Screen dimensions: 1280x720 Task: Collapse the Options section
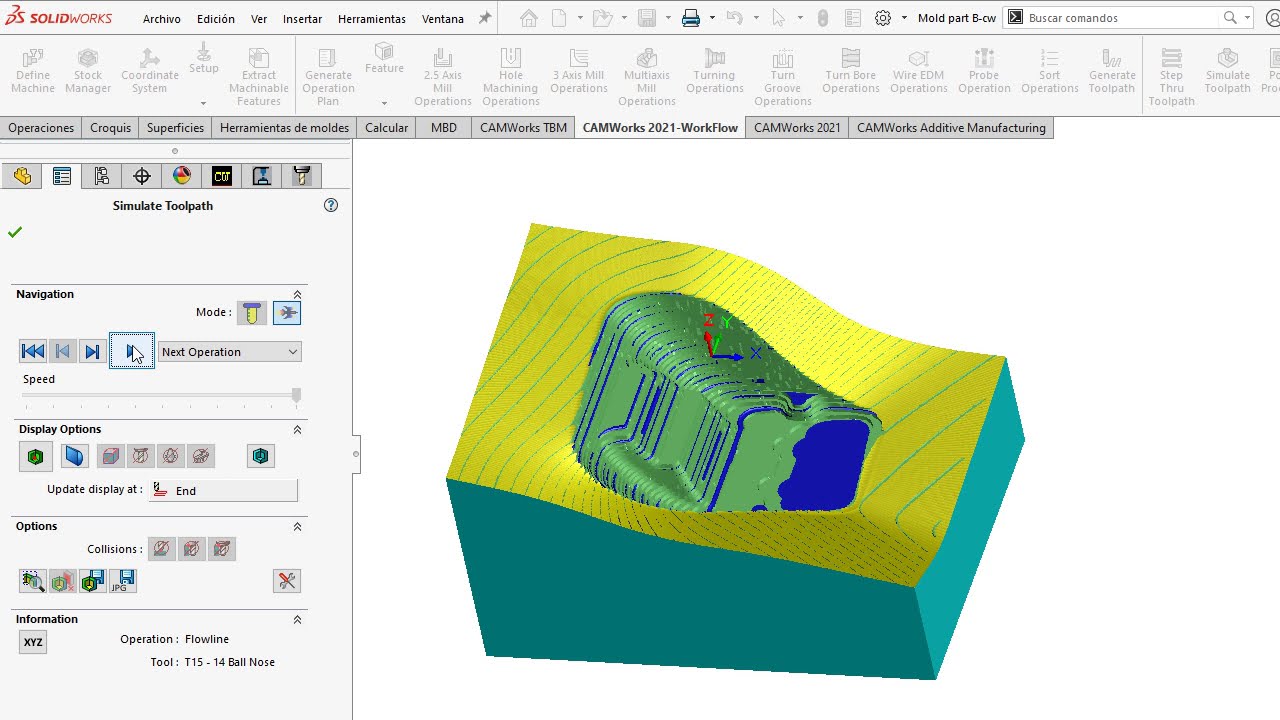pyautogui.click(x=297, y=526)
